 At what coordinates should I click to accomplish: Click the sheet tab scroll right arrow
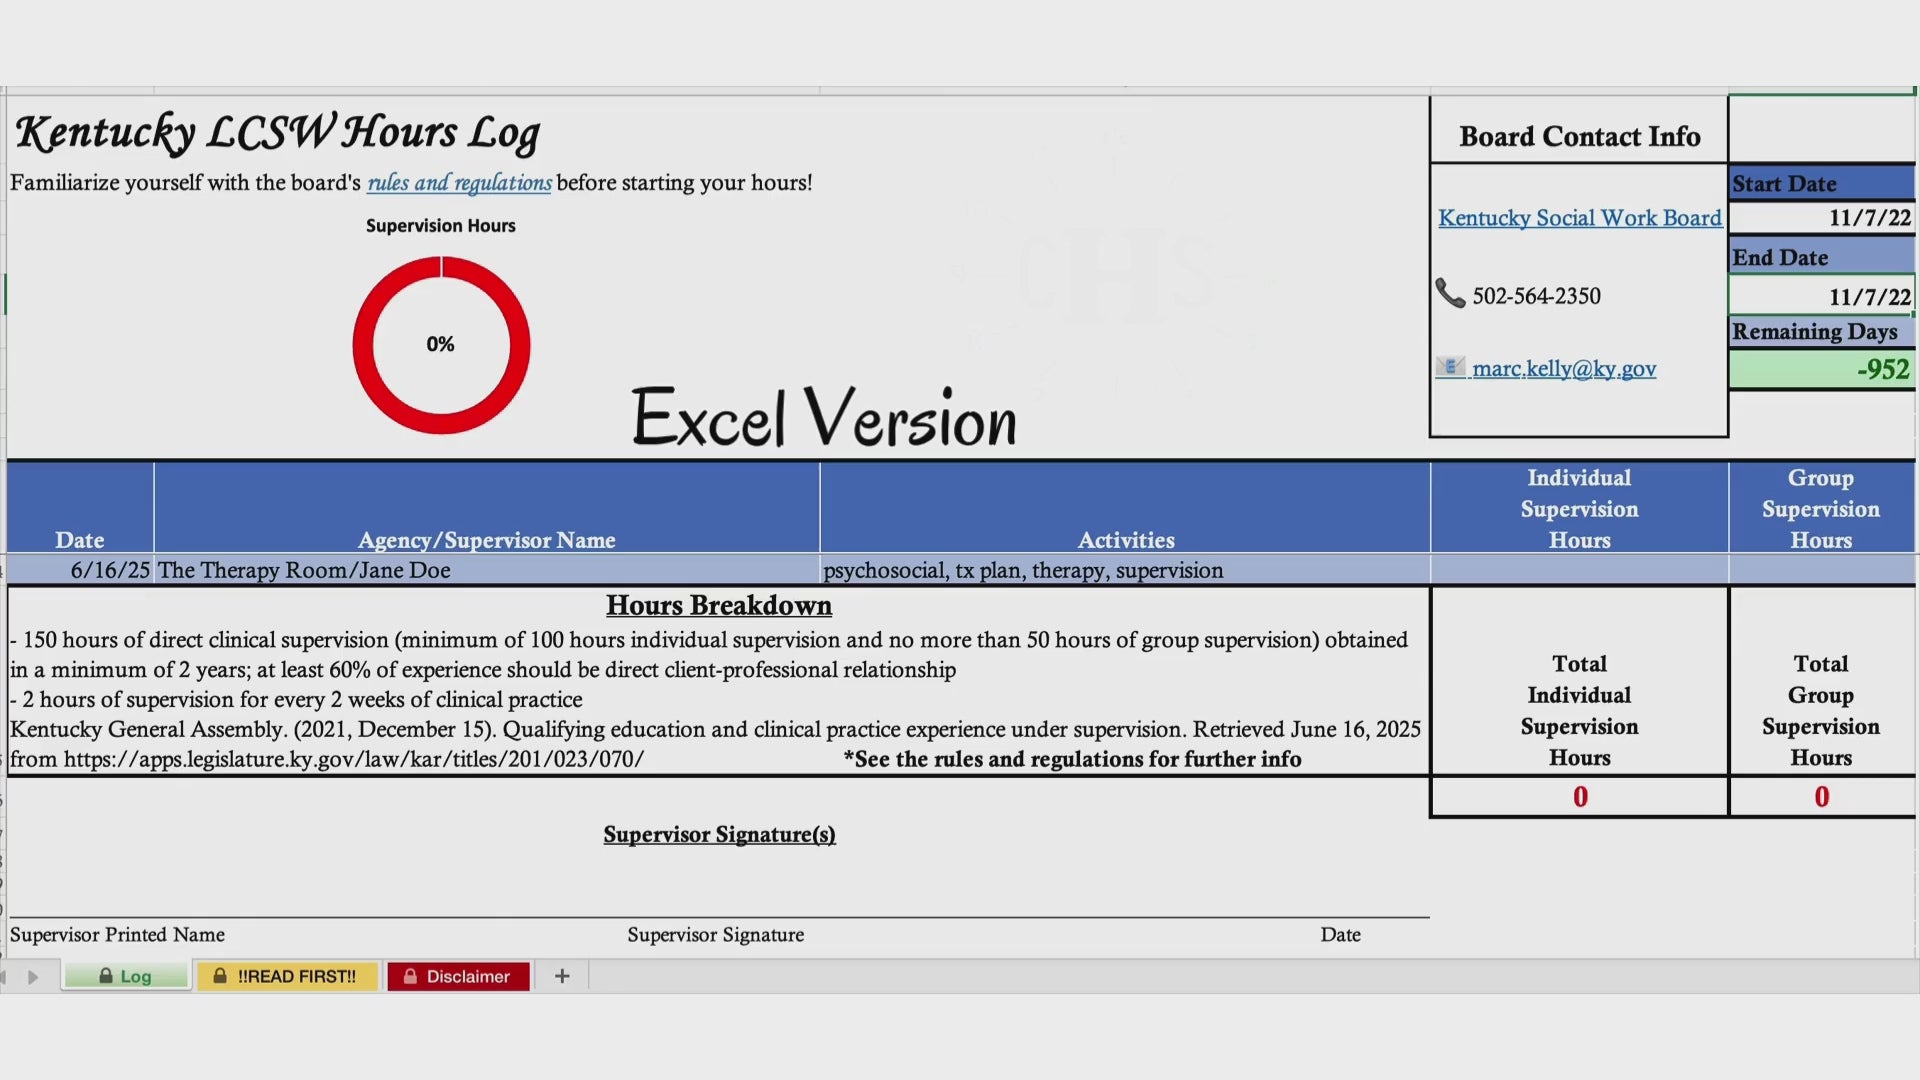tap(33, 977)
